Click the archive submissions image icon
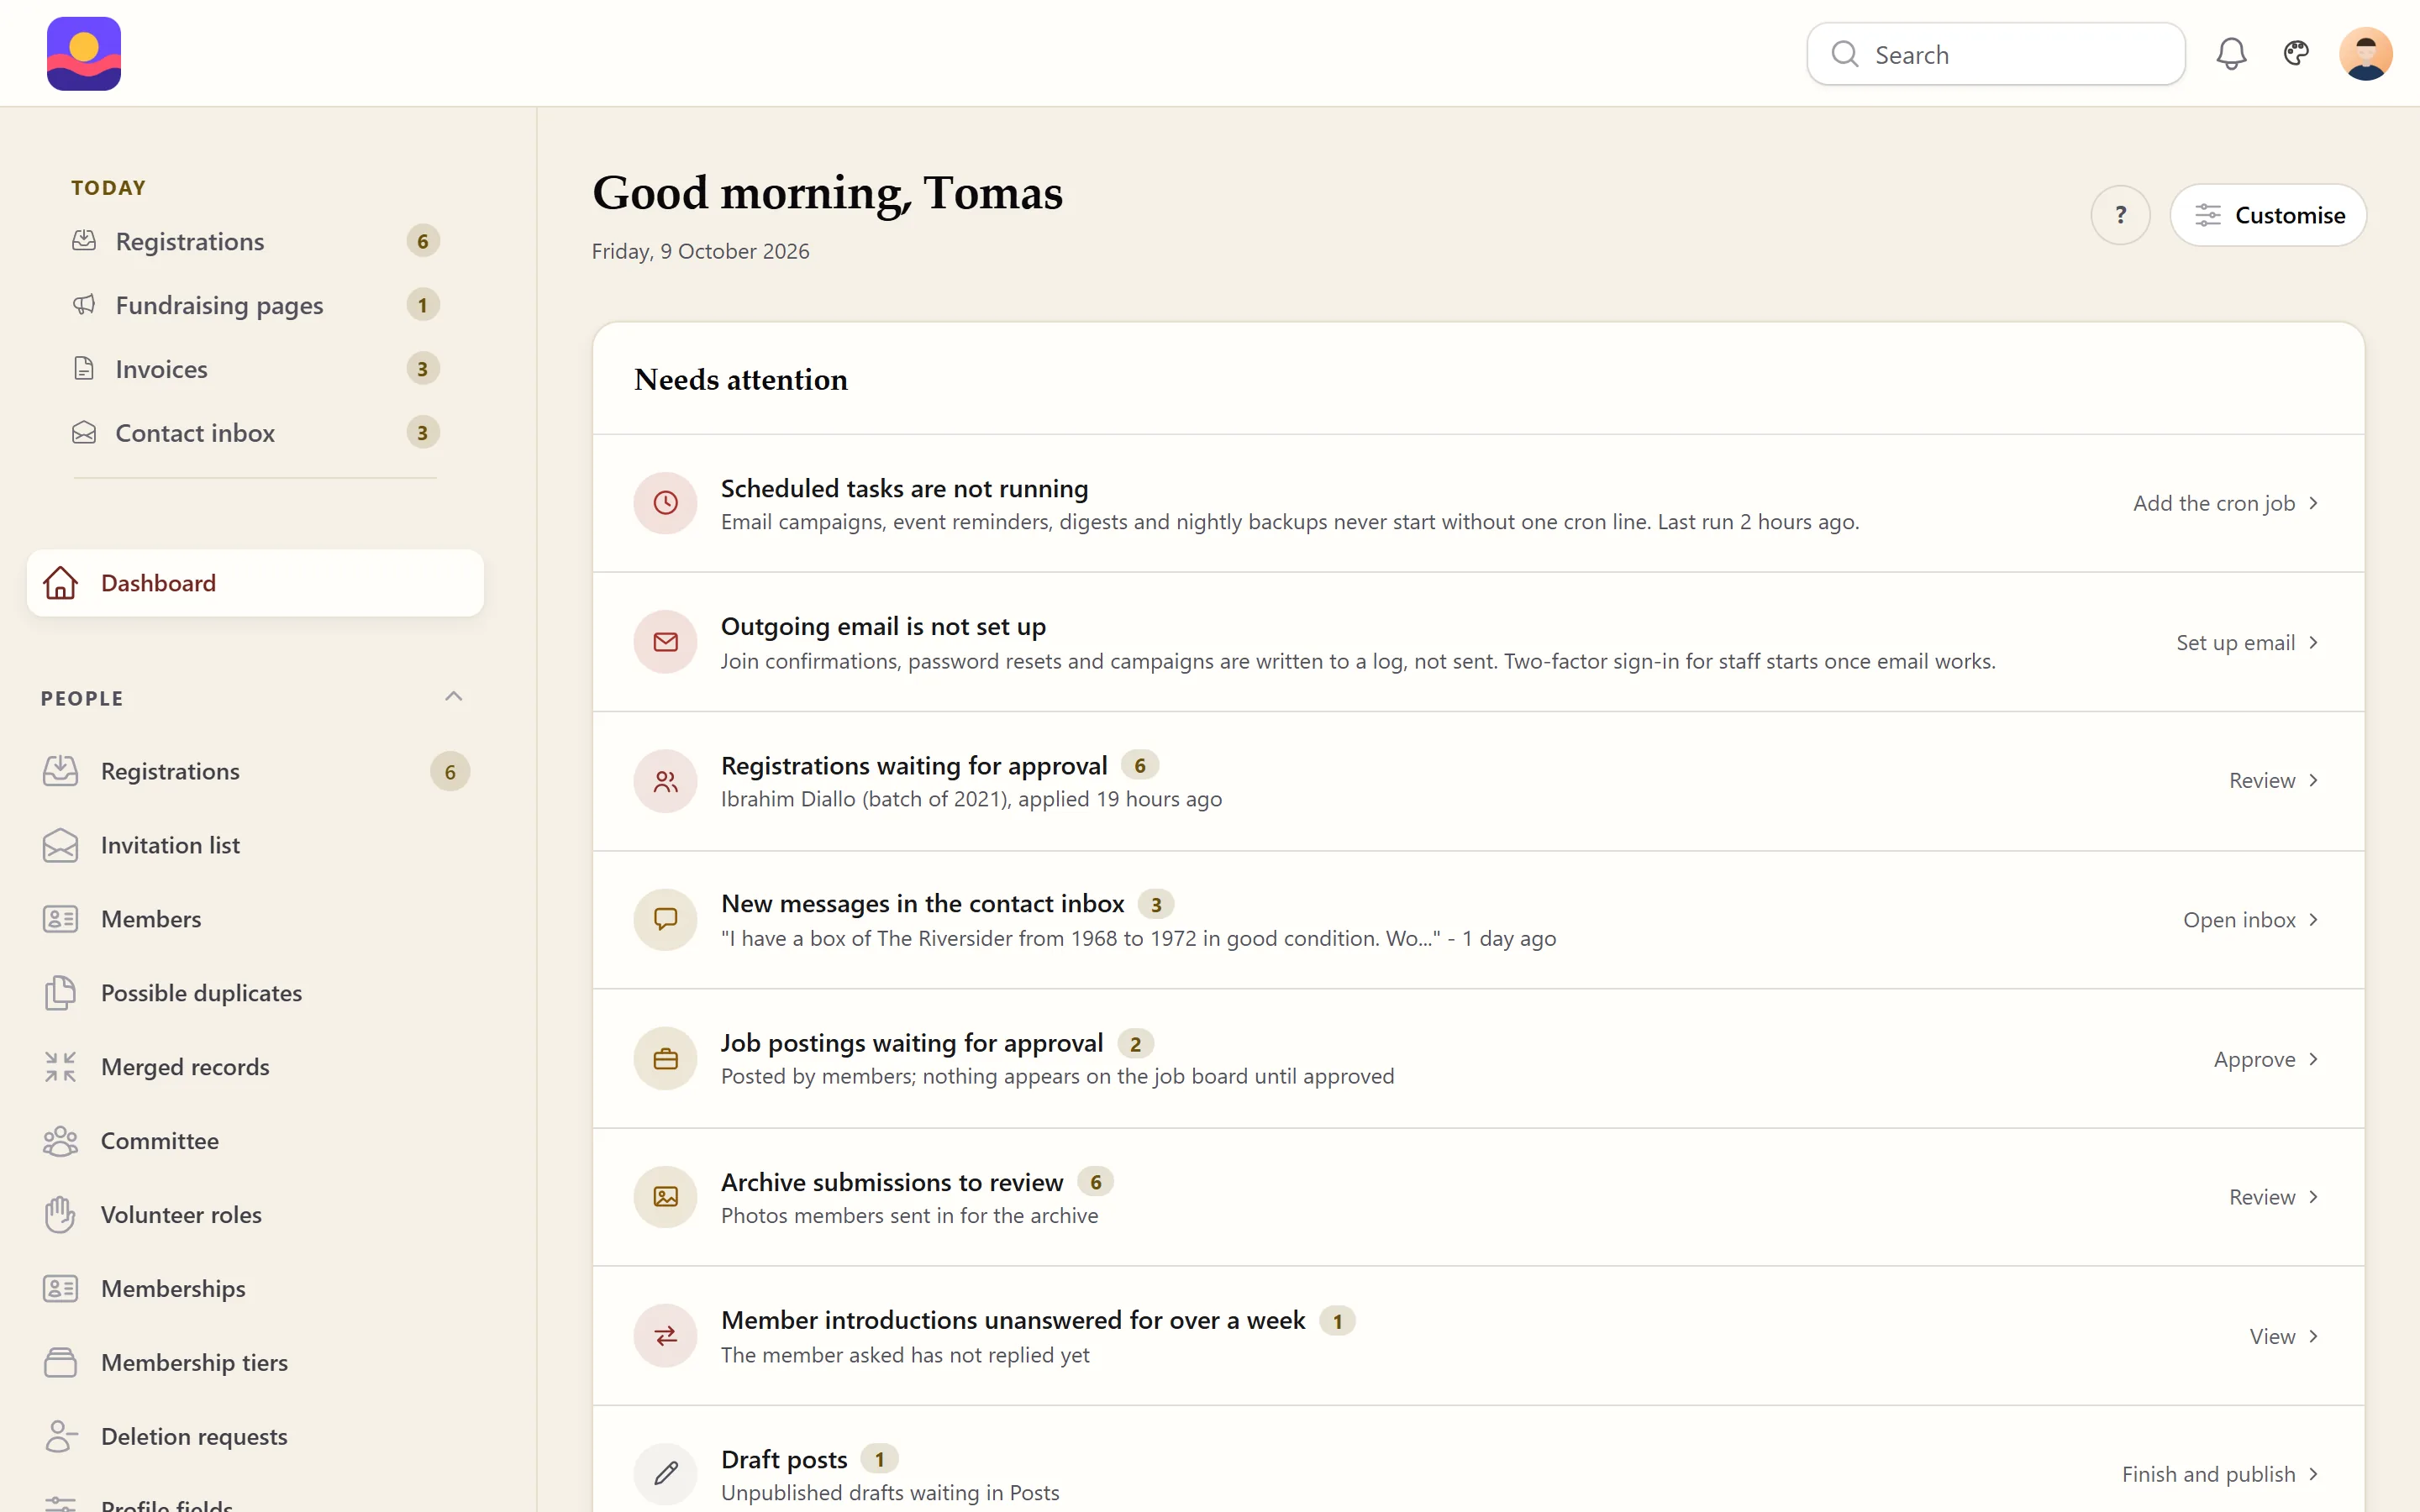The width and height of the screenshot is (2420, 1512). (665, 1197)
